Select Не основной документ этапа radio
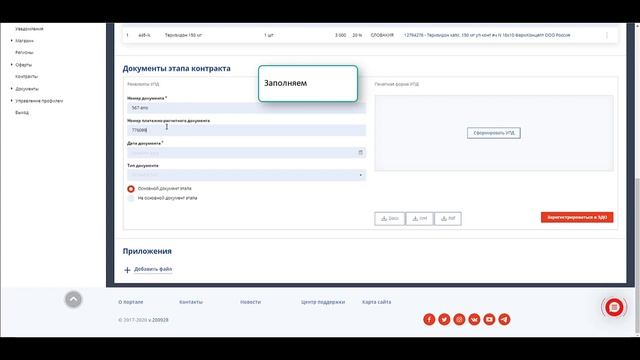The image size is (640, 360). (x=131, y=198)
